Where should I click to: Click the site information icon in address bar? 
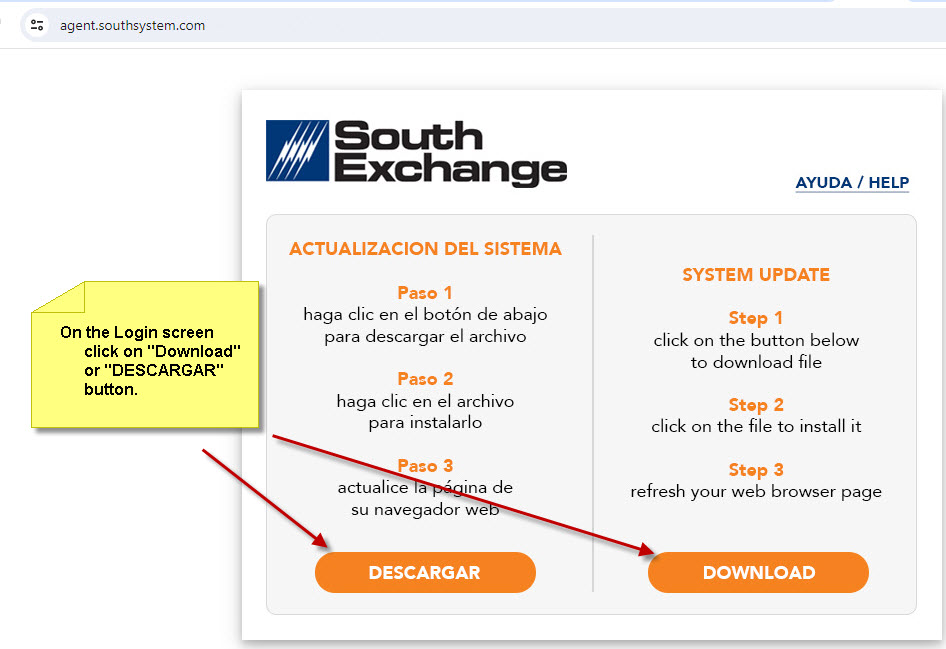[x=37, y=25]
